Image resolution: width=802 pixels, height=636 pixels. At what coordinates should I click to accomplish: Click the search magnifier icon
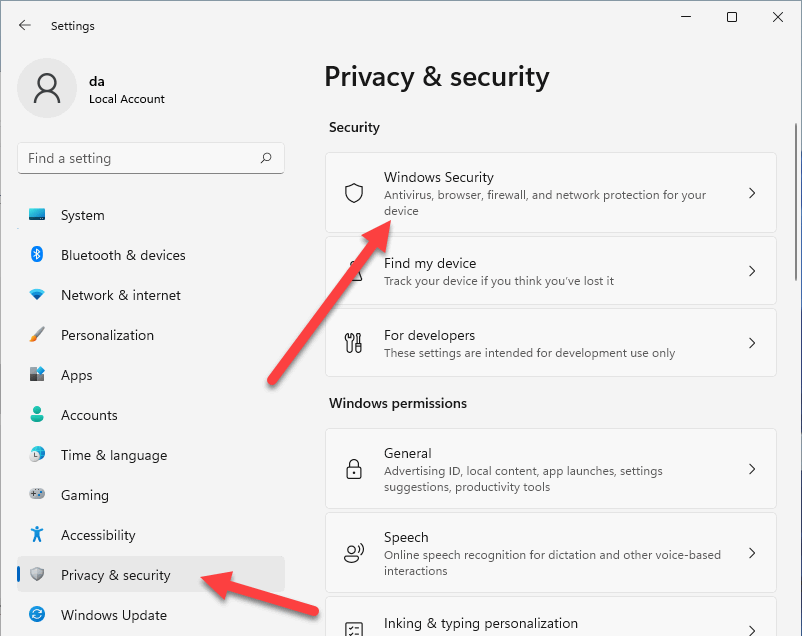coord(266,158)
